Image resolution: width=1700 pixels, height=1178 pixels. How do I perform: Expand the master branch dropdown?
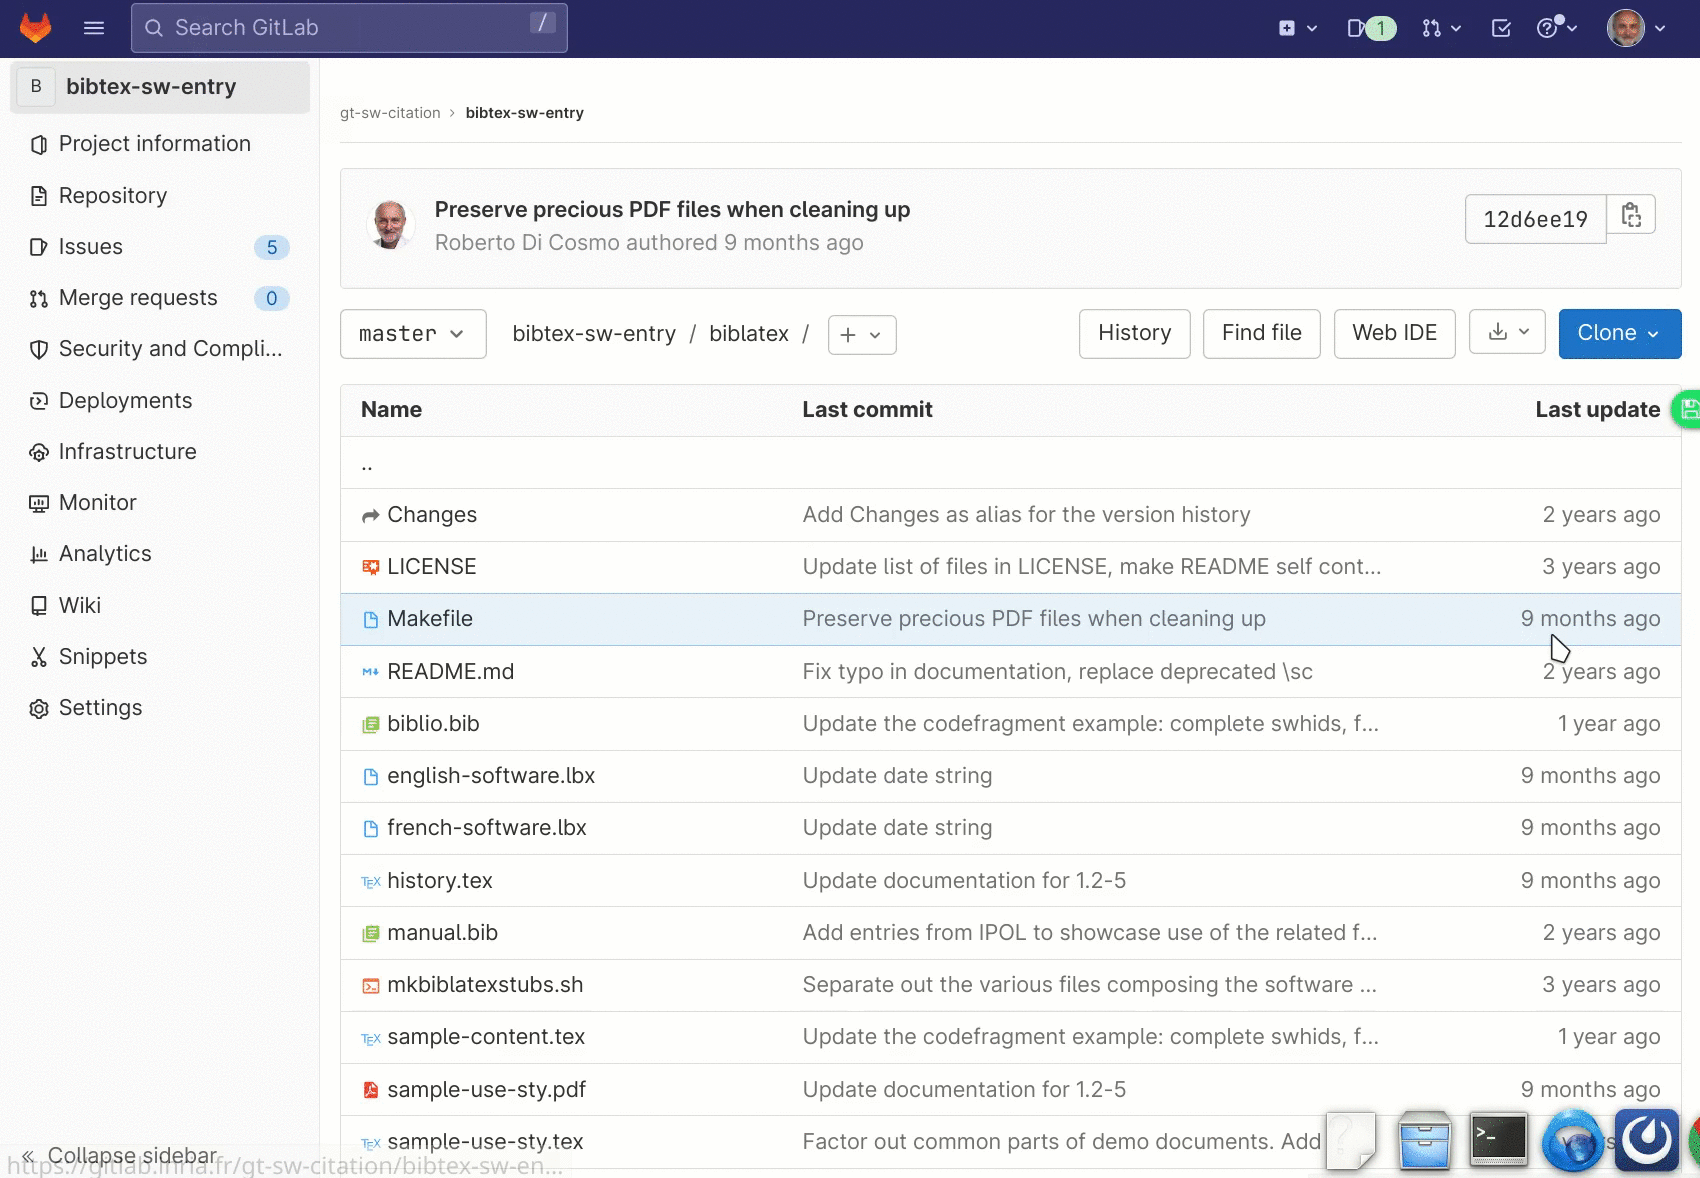pyautogui.click(x=413, y=334)
